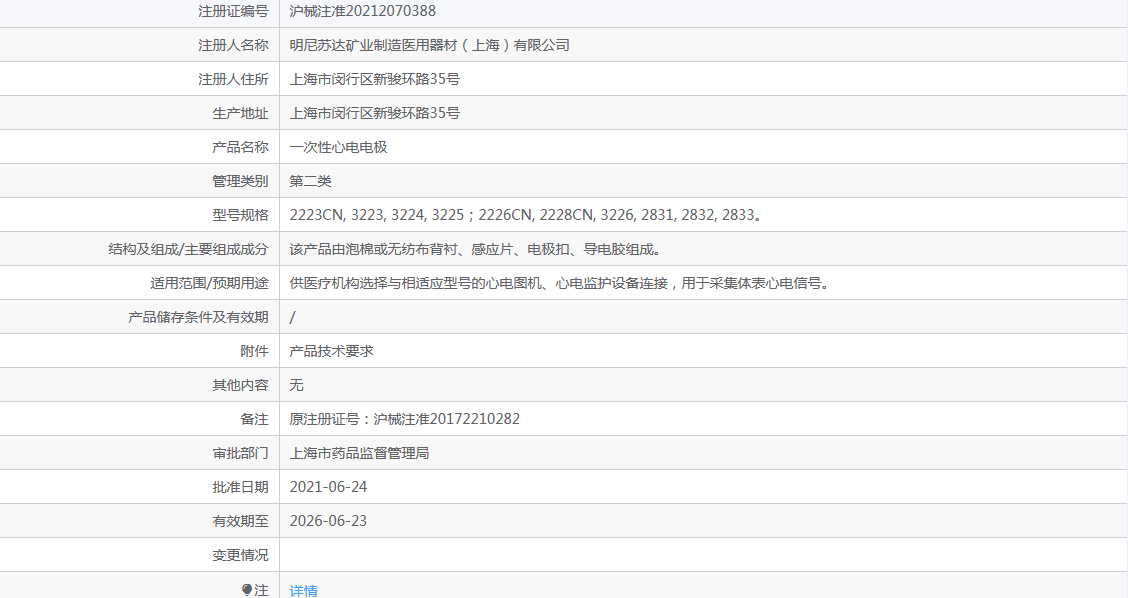Click the 其他内容 label
The height and width of the screenshot is (598, 1128).
coord(240,385)
